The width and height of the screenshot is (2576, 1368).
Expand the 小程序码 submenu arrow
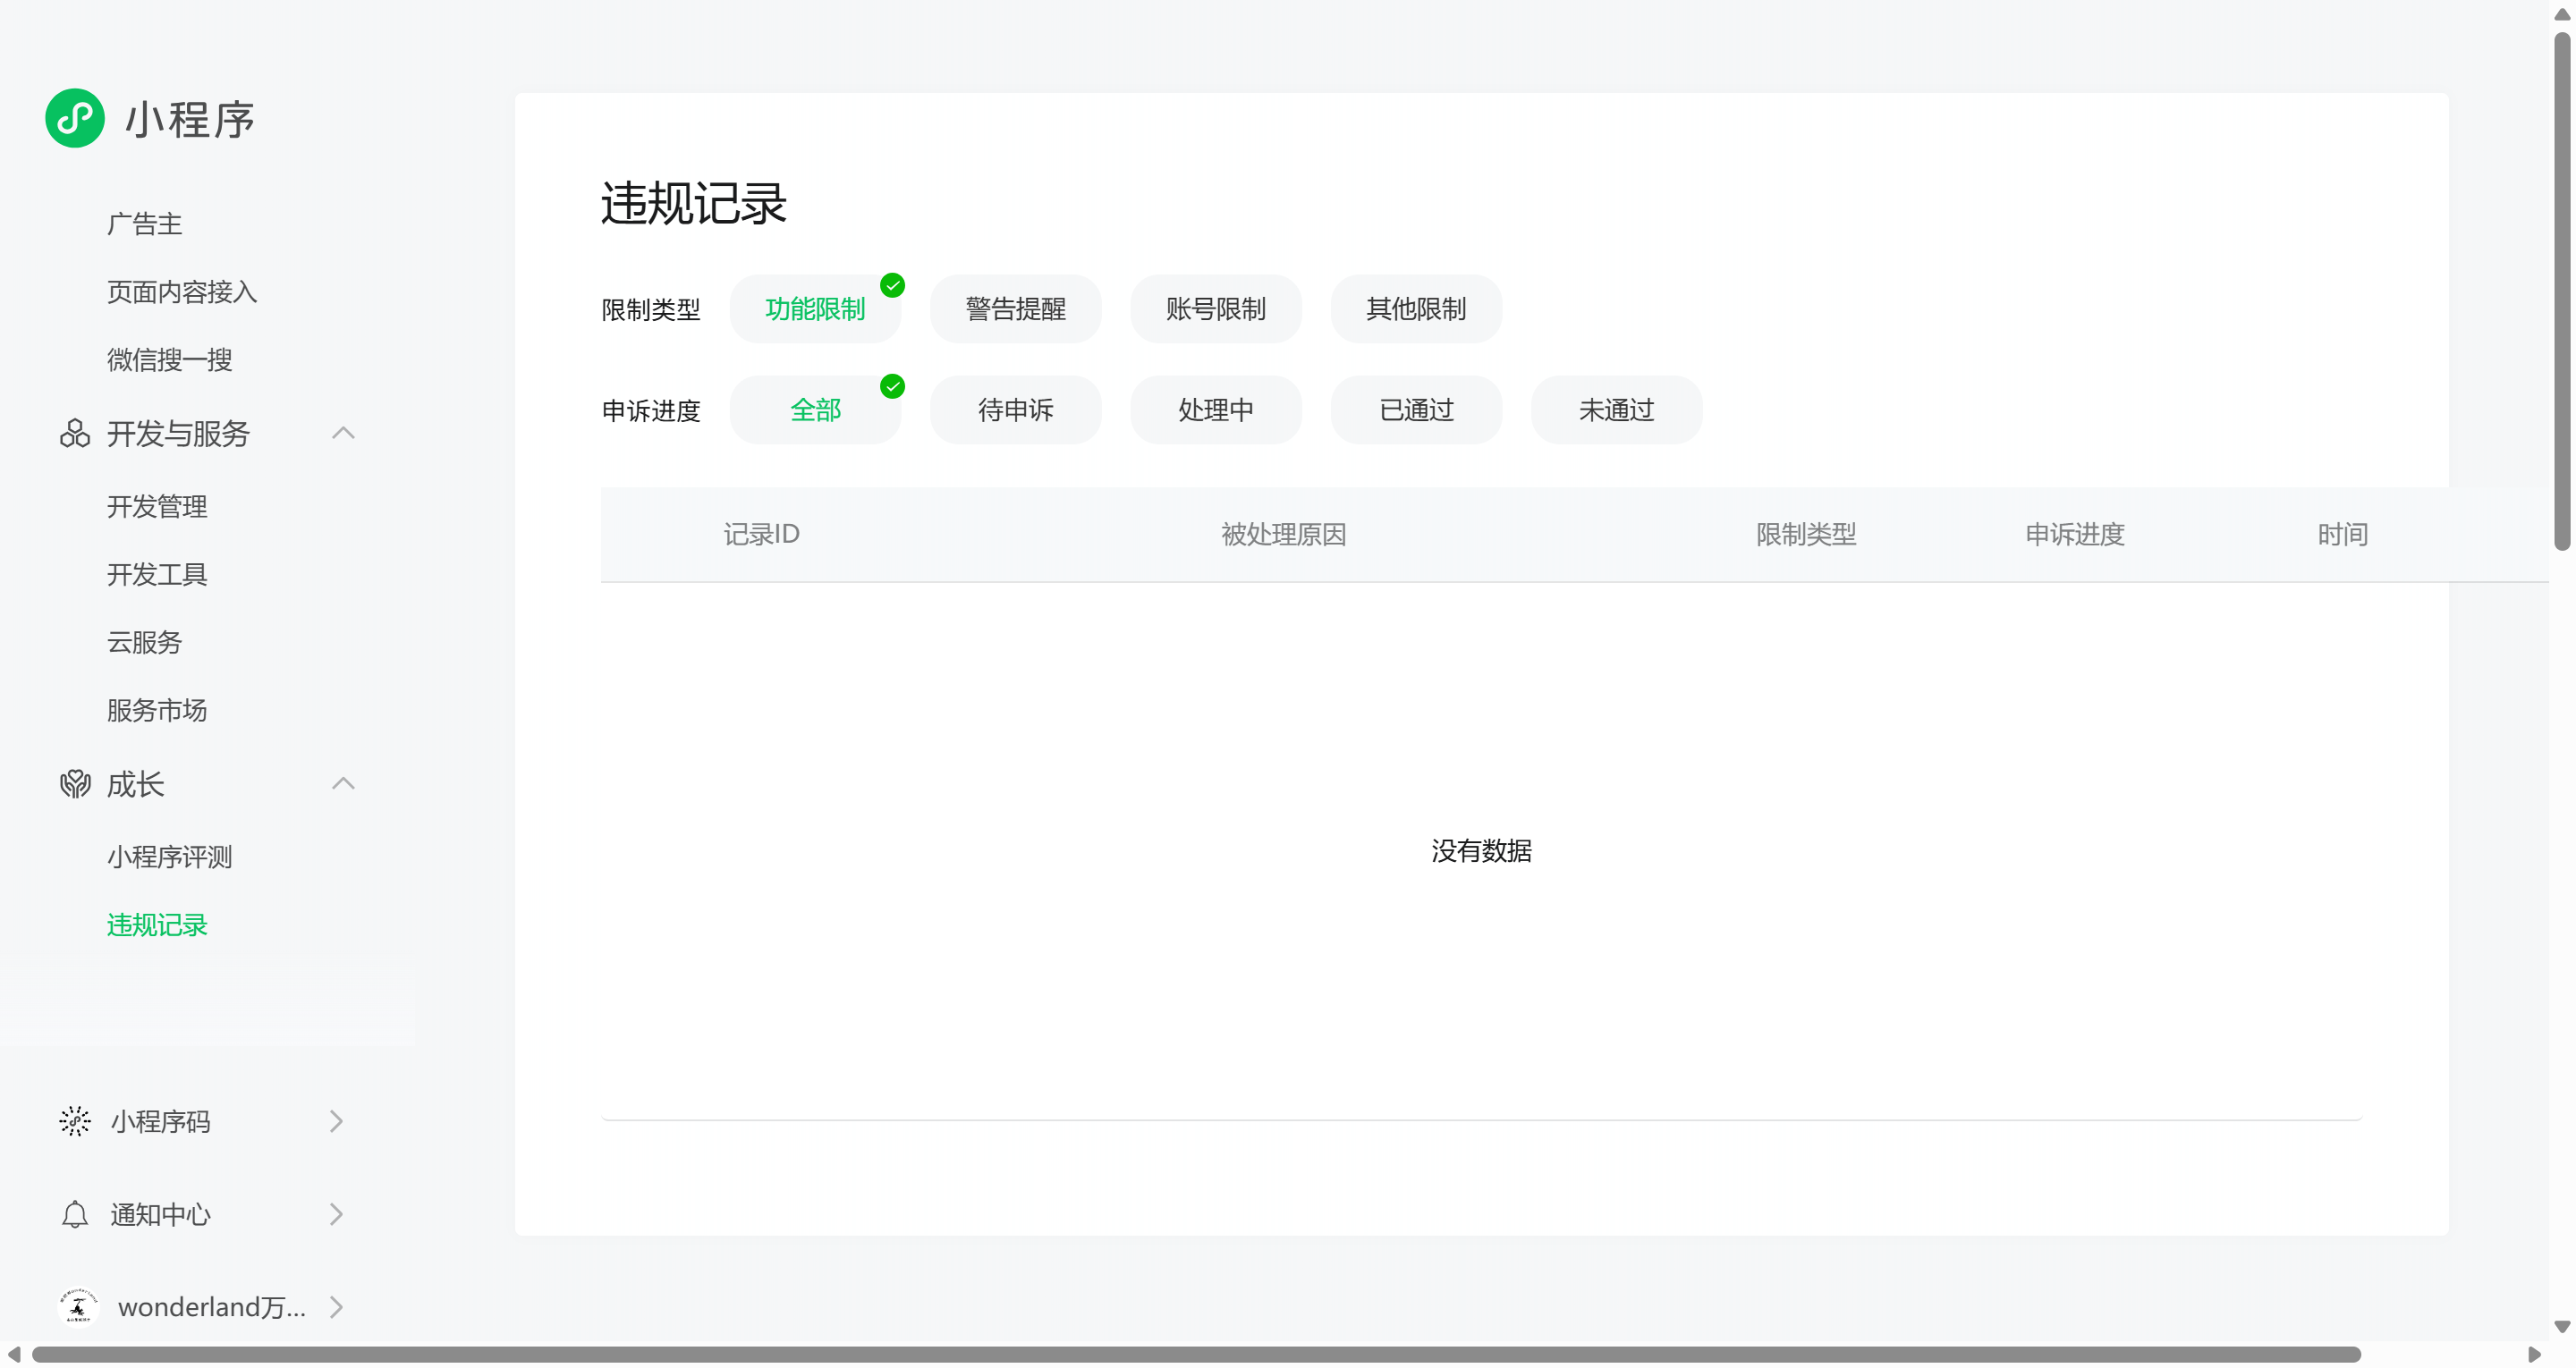pos(336,1121)
